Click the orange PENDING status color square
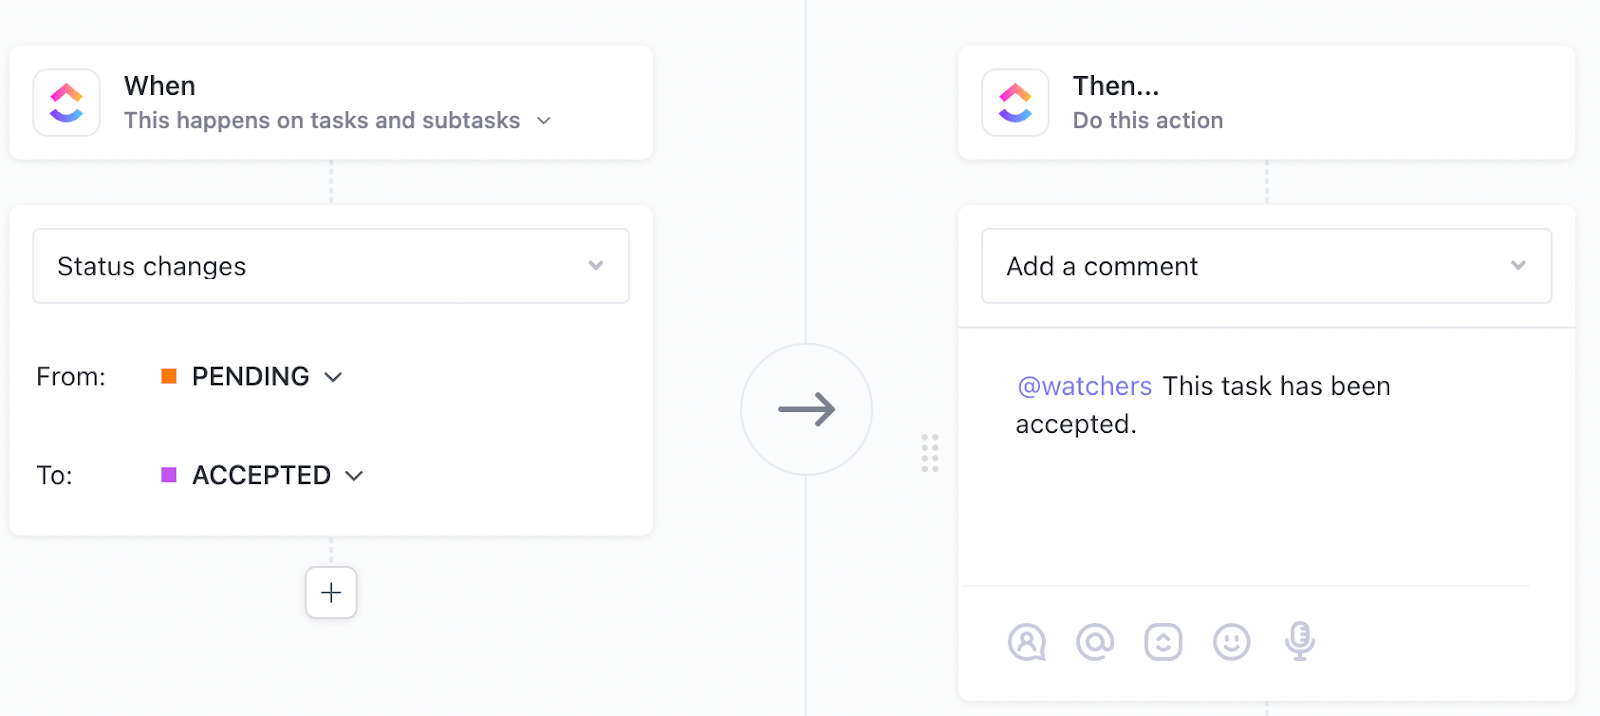The width and height of the screenshot is (1600, 716). (x=169, y=375)
